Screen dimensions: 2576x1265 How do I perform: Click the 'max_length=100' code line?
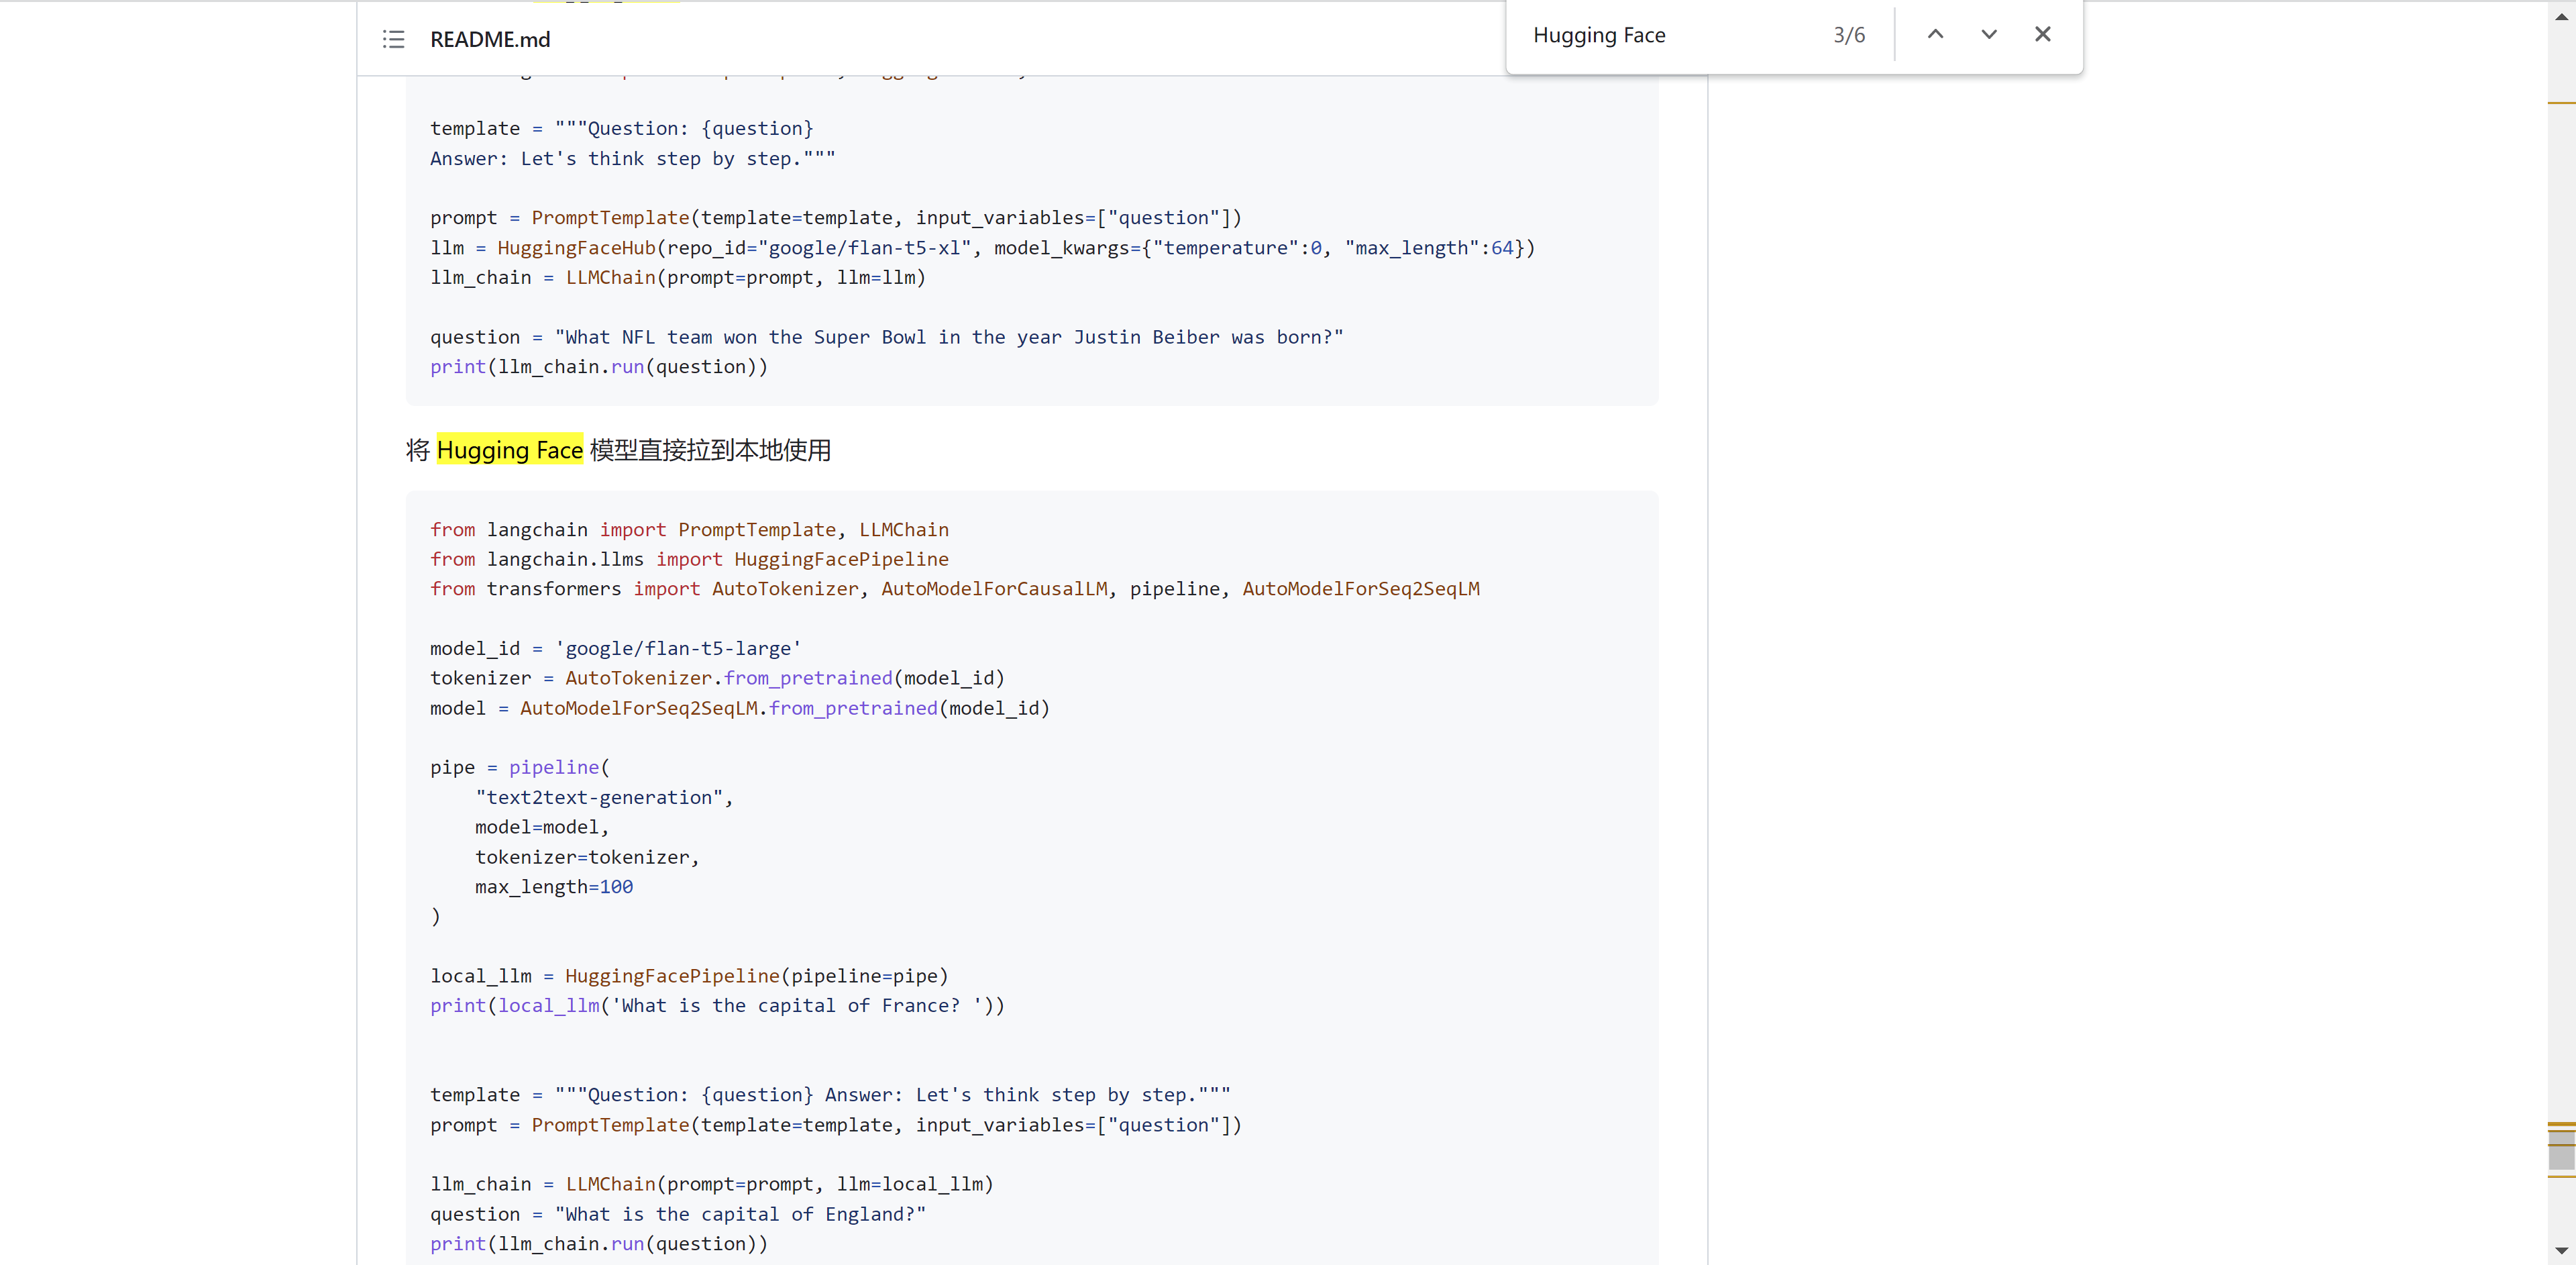click(553, 887)
